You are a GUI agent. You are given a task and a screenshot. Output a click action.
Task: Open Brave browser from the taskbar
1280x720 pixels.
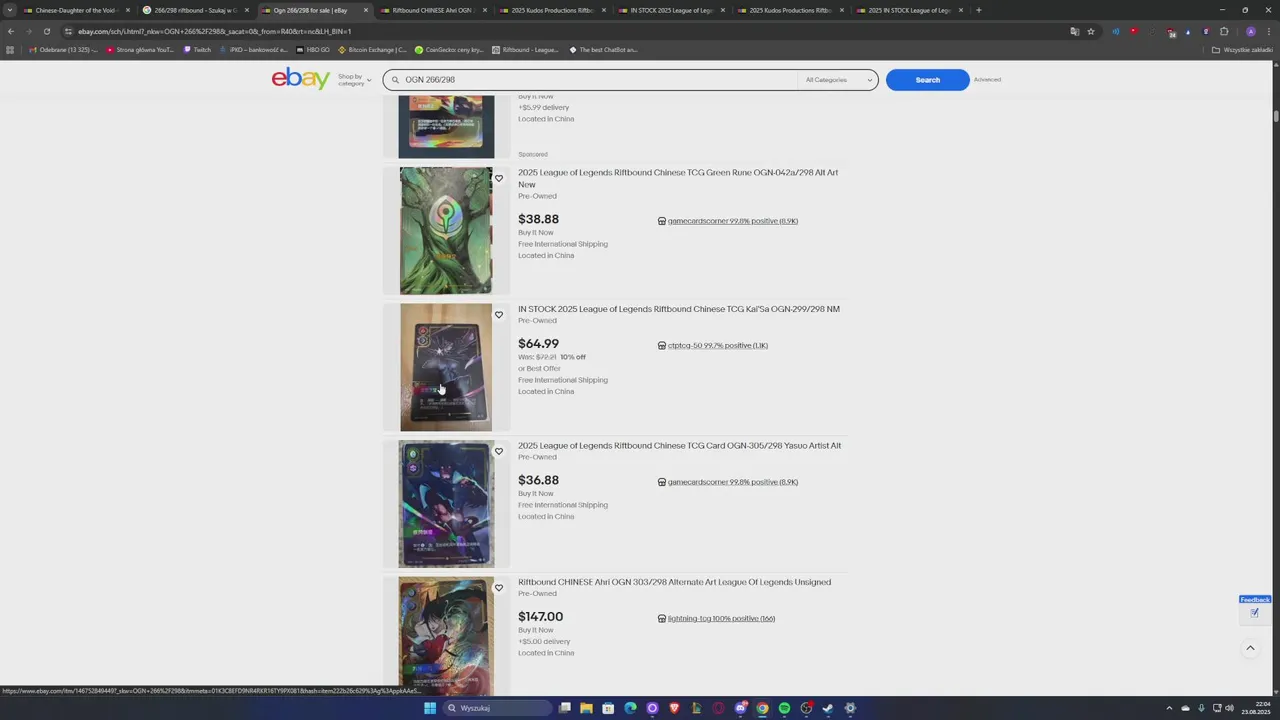[674, 708]
